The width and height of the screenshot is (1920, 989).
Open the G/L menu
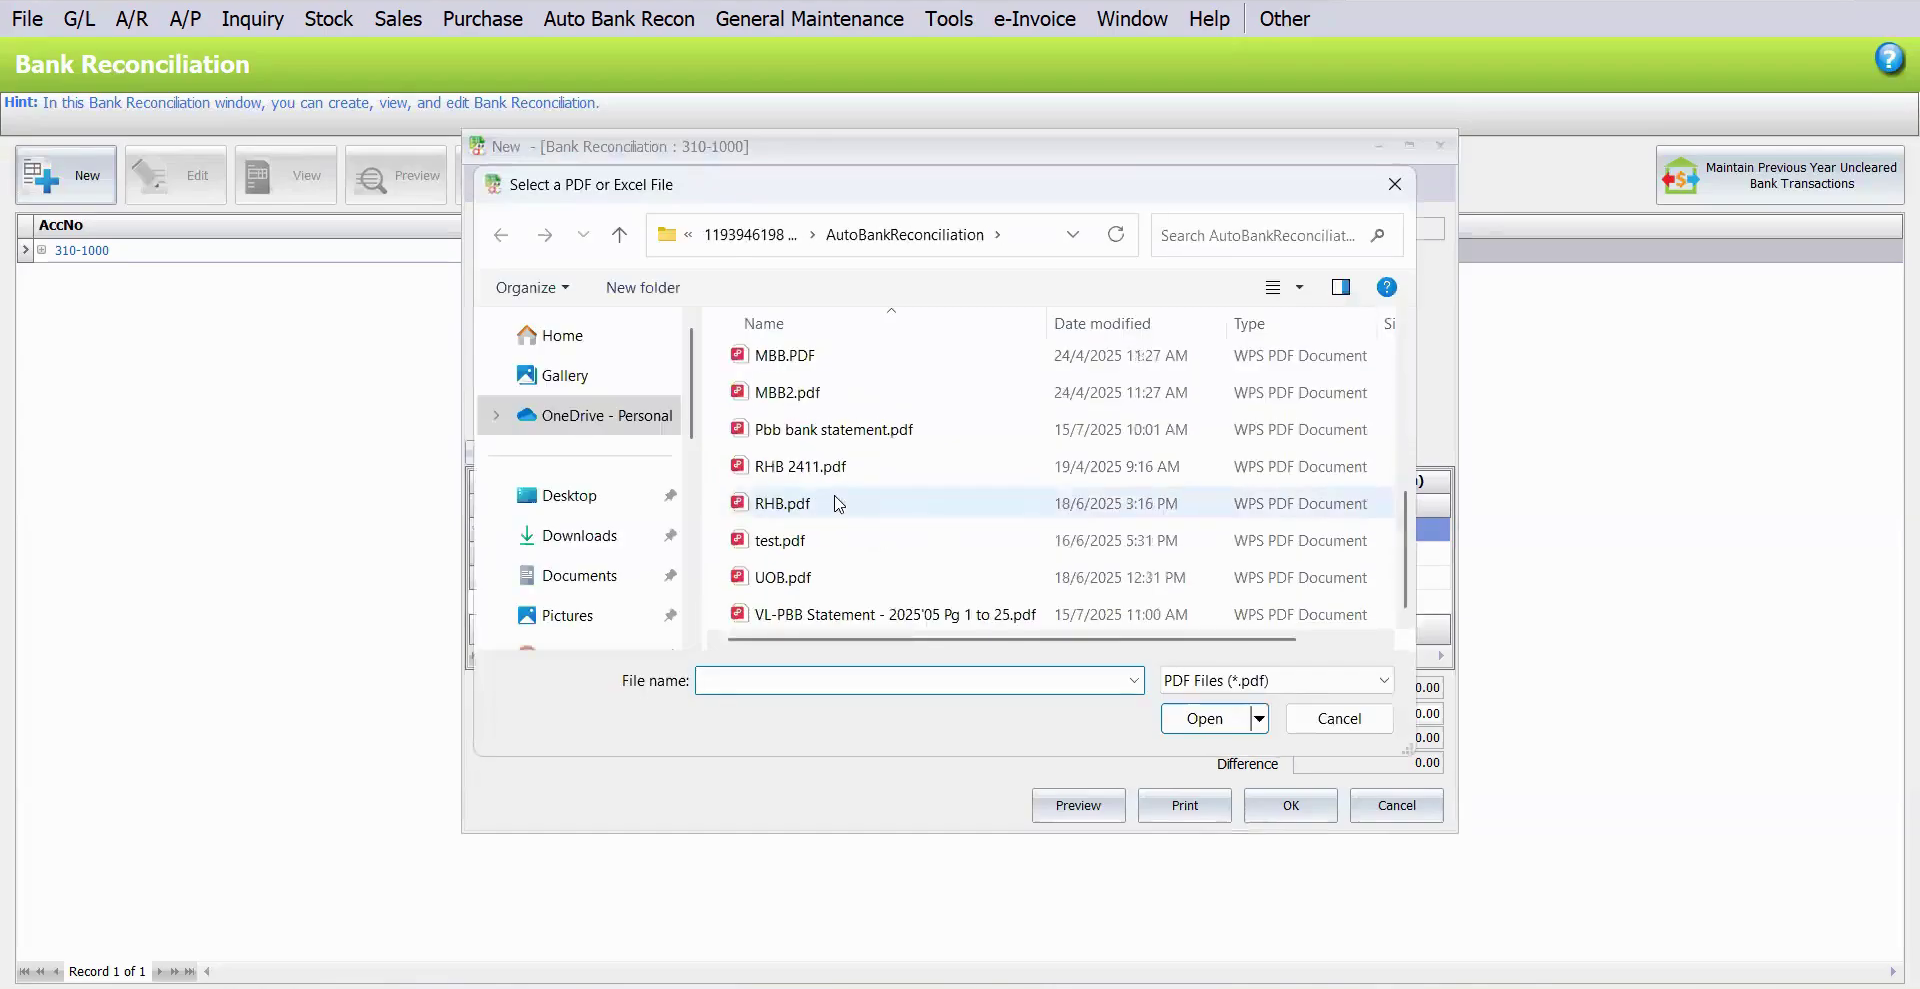79,19
